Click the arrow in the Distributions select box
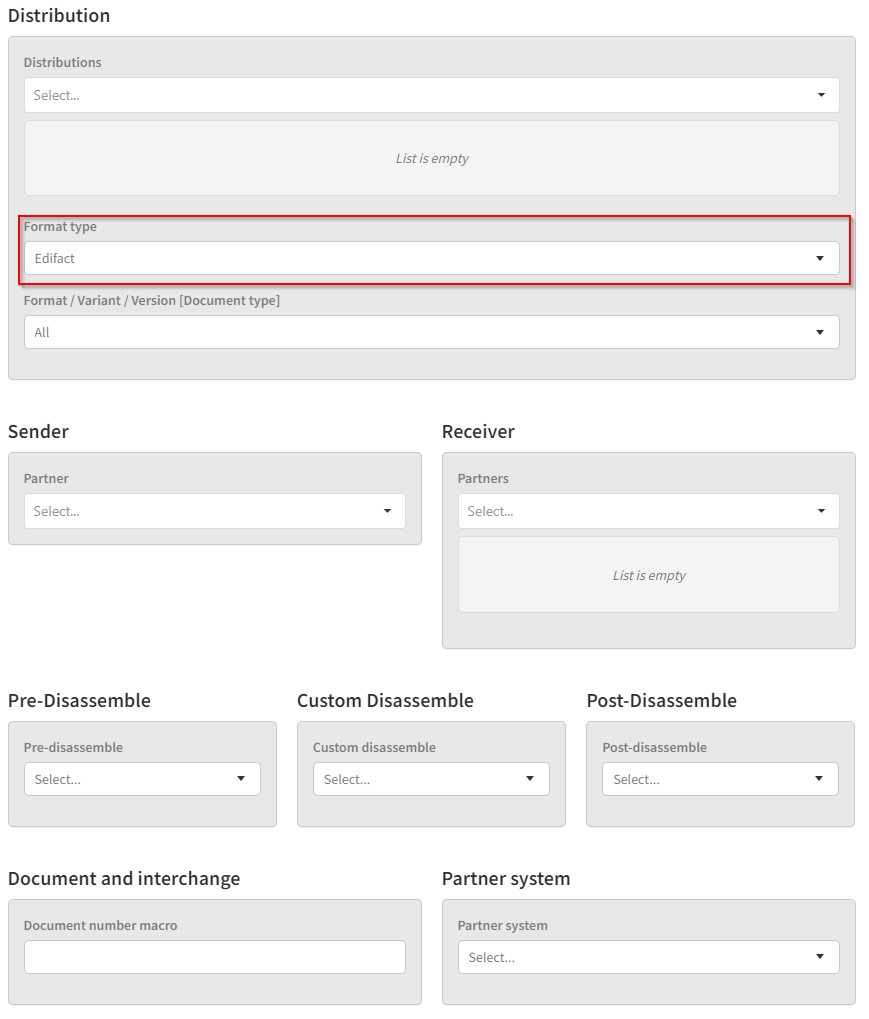869x1019 pixels. pyautogui.click(x=821, y=95)
